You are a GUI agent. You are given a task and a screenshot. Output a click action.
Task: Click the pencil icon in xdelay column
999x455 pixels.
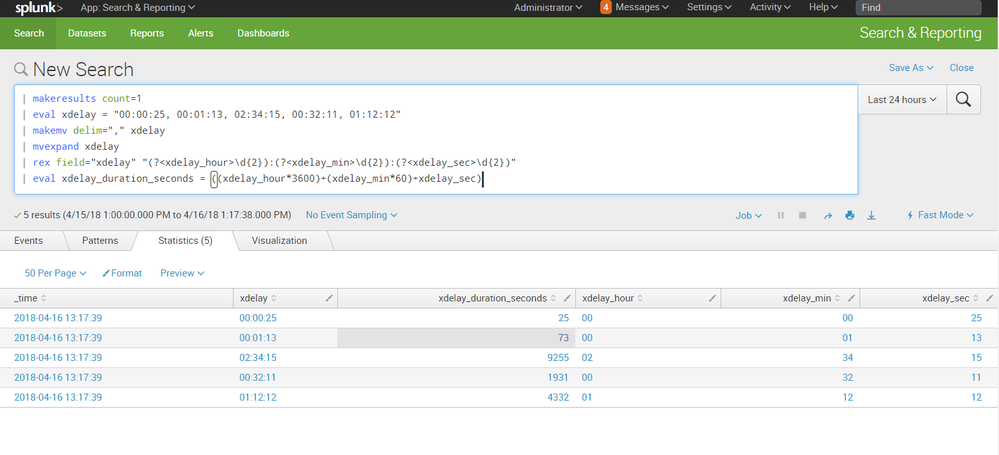point(330,298)
